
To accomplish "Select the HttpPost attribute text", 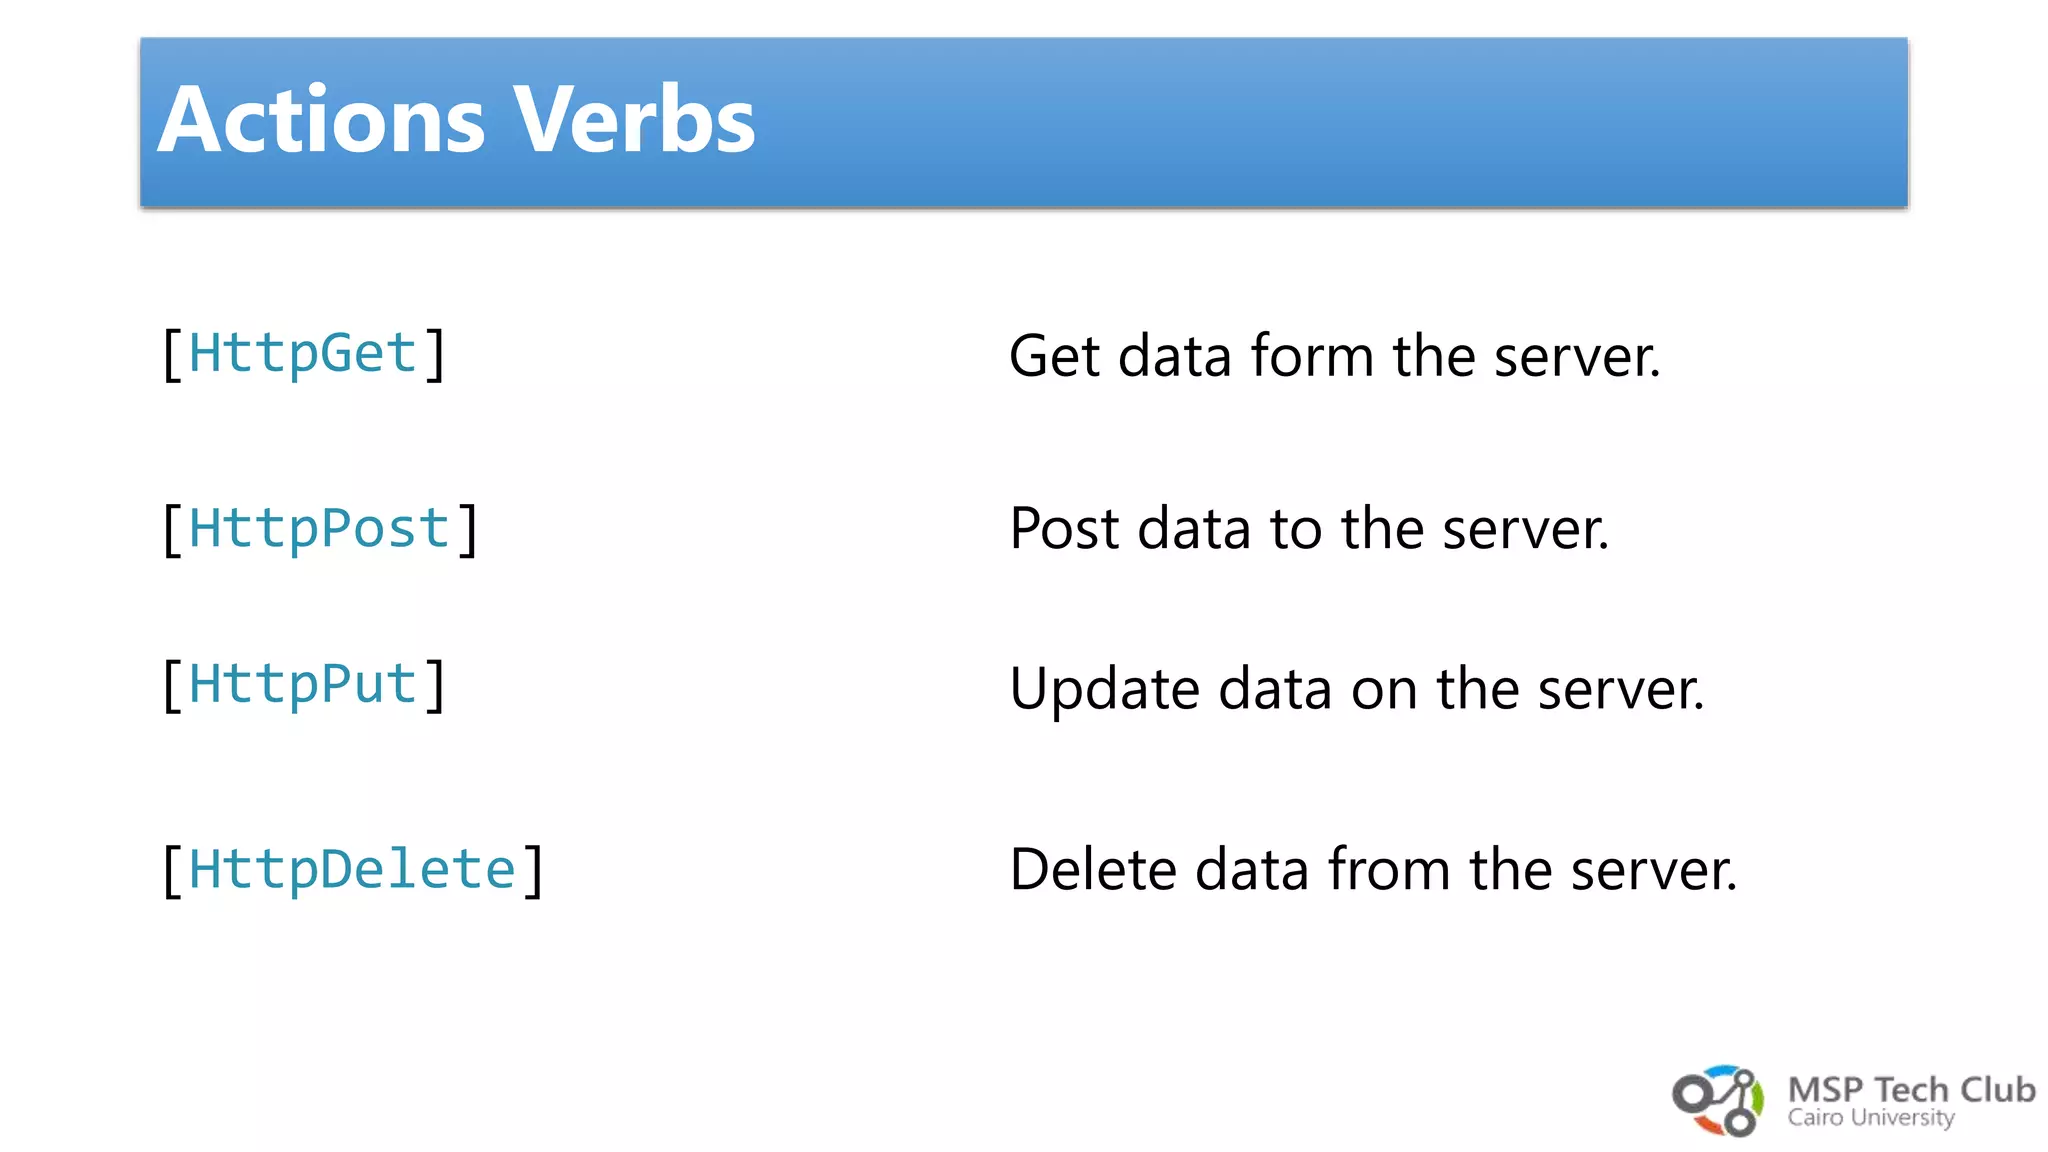I will coord(320,530).
